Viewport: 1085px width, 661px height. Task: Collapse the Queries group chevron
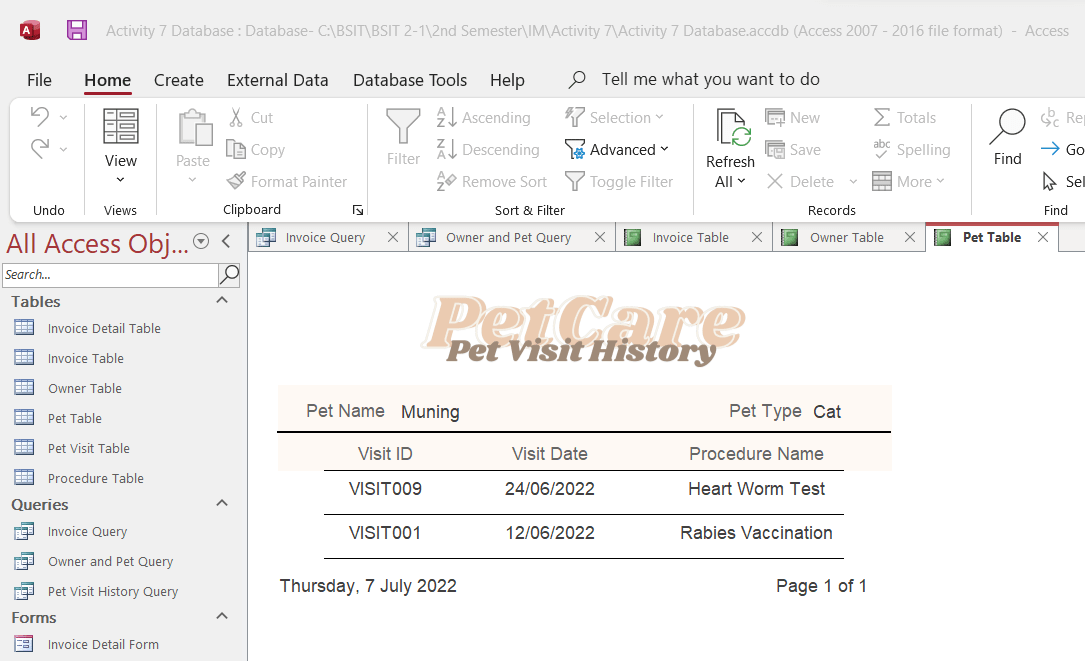tap(222, 504)
